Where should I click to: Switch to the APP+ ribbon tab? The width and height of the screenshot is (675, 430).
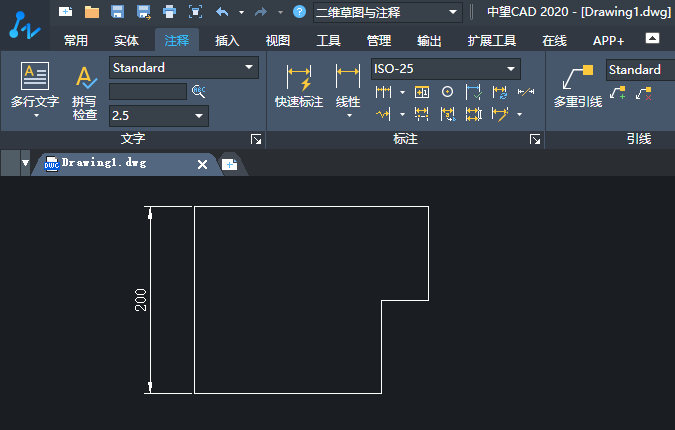[x=608, y=40]
